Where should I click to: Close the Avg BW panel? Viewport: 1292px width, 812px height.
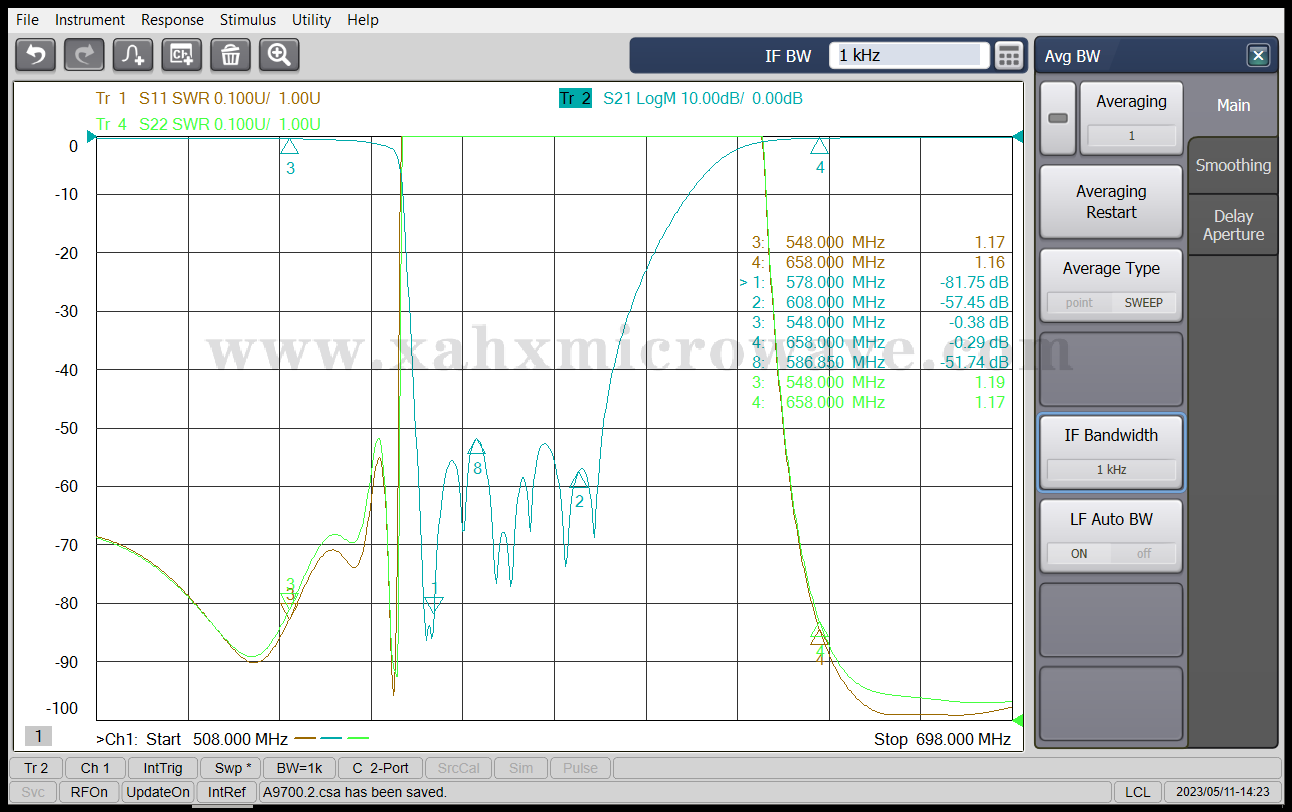(x=1258, y=56)
